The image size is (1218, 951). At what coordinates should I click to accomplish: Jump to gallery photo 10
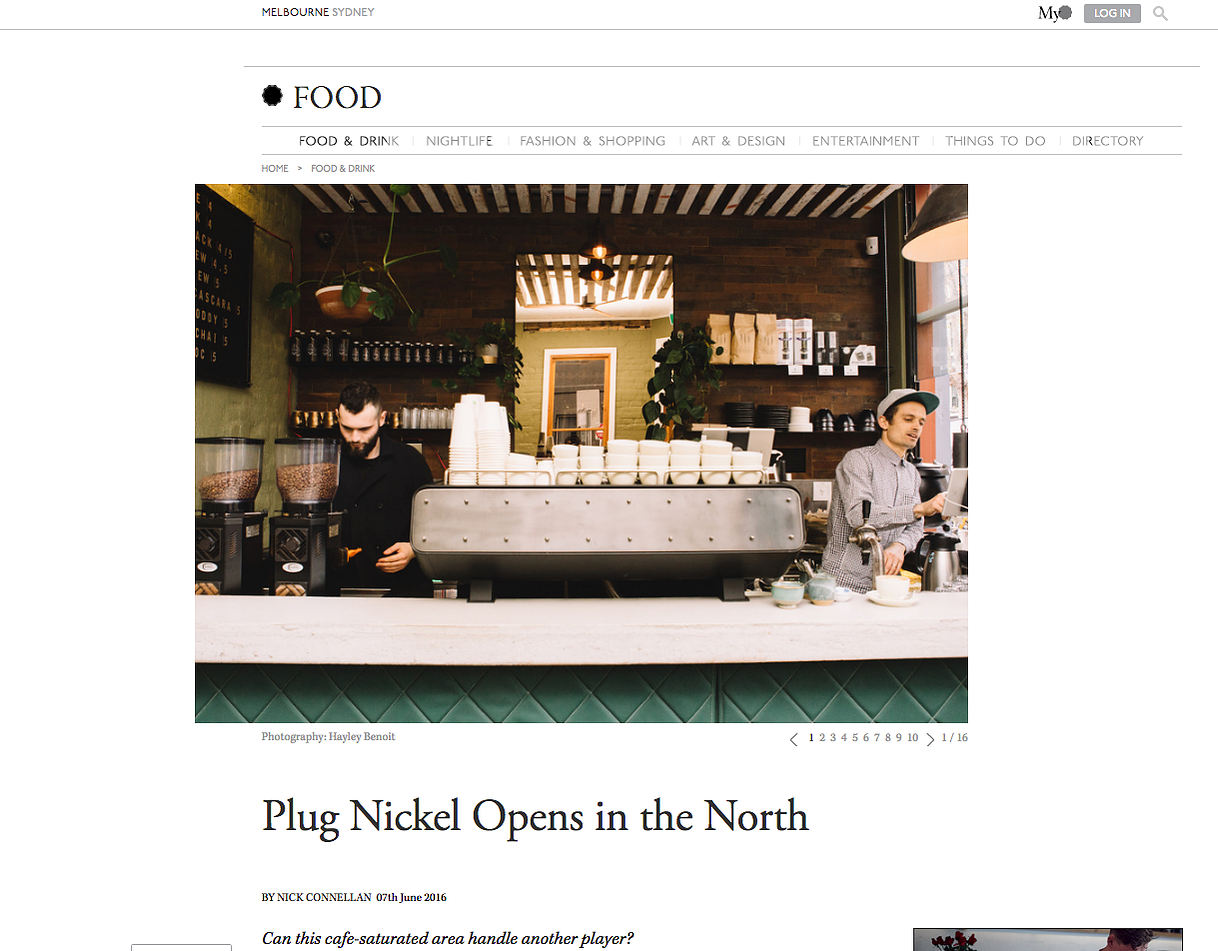coord(912,738)
